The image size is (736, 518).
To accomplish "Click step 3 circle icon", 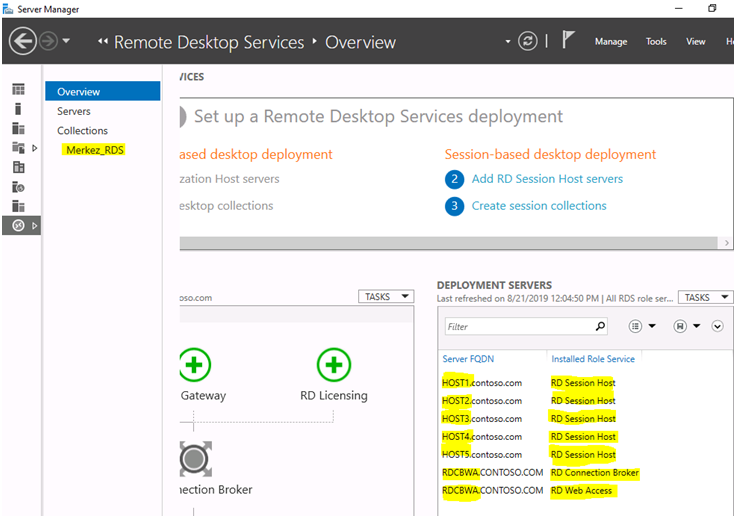I will tap(454, 206).
